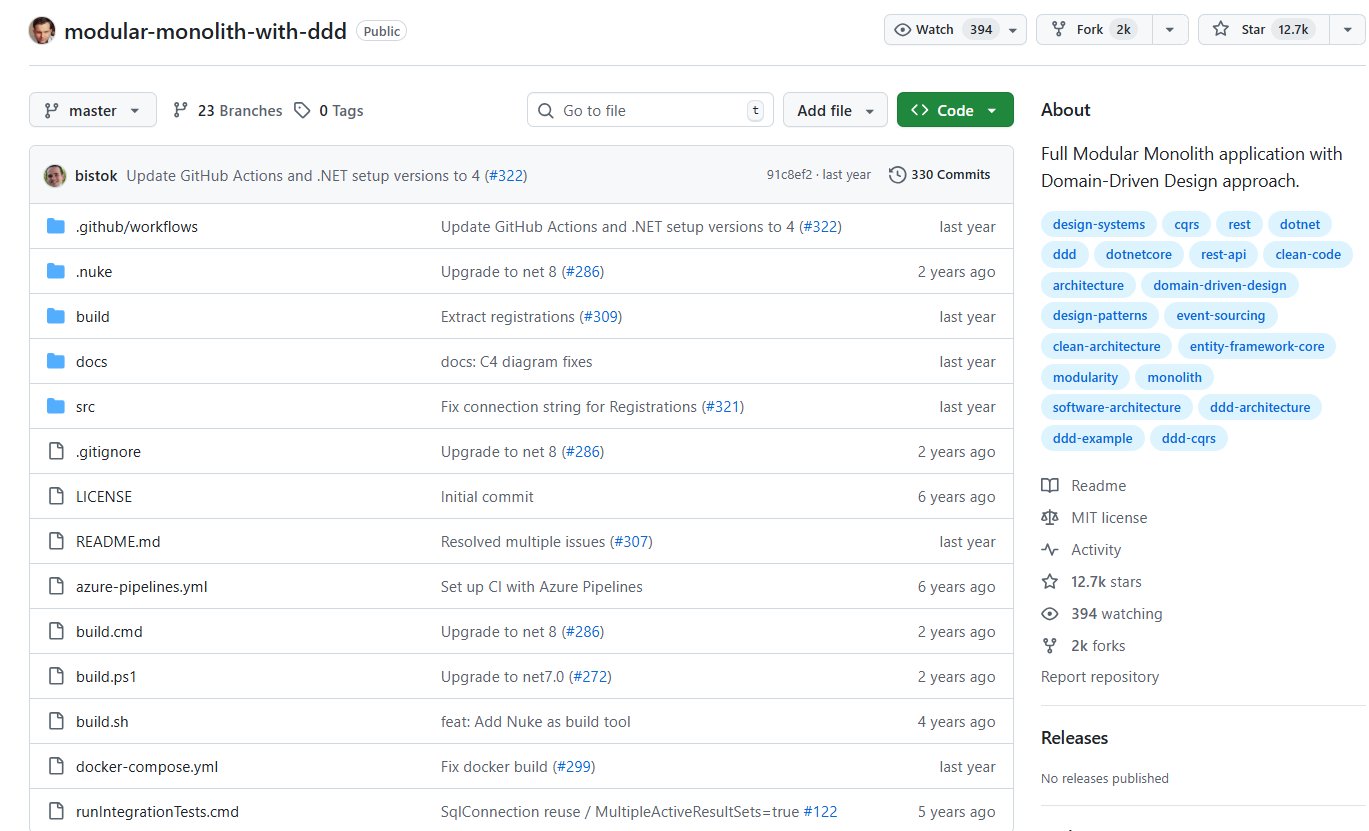Open the 'docs: C4 diagram fixes' commit

click(516, 362)
